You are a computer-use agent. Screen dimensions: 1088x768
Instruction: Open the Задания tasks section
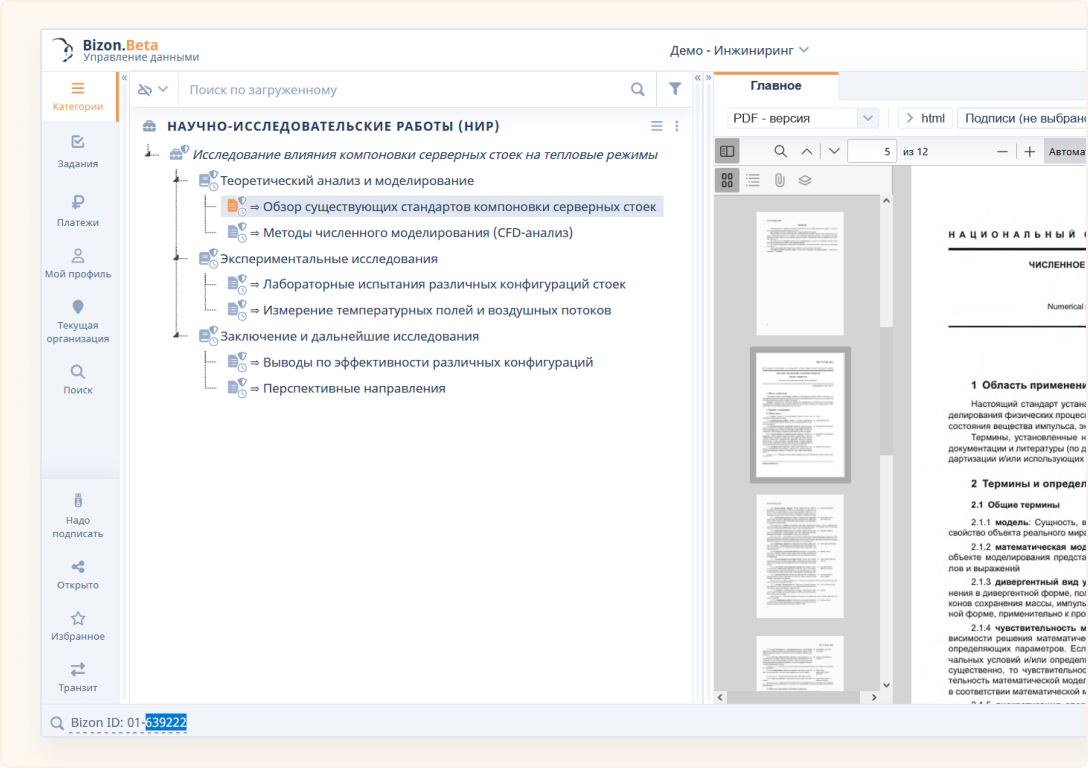(x=78, y=152)
